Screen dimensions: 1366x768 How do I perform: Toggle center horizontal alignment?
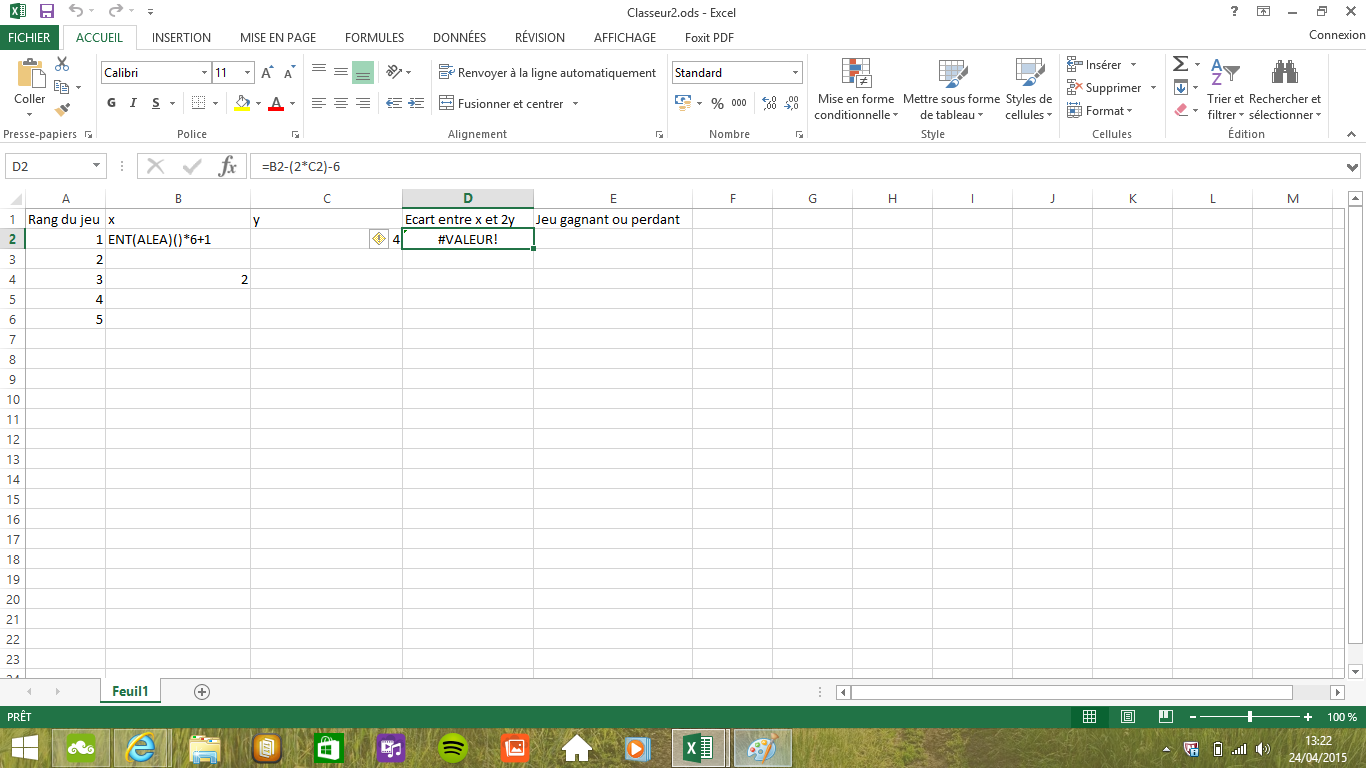coord(340,103)
